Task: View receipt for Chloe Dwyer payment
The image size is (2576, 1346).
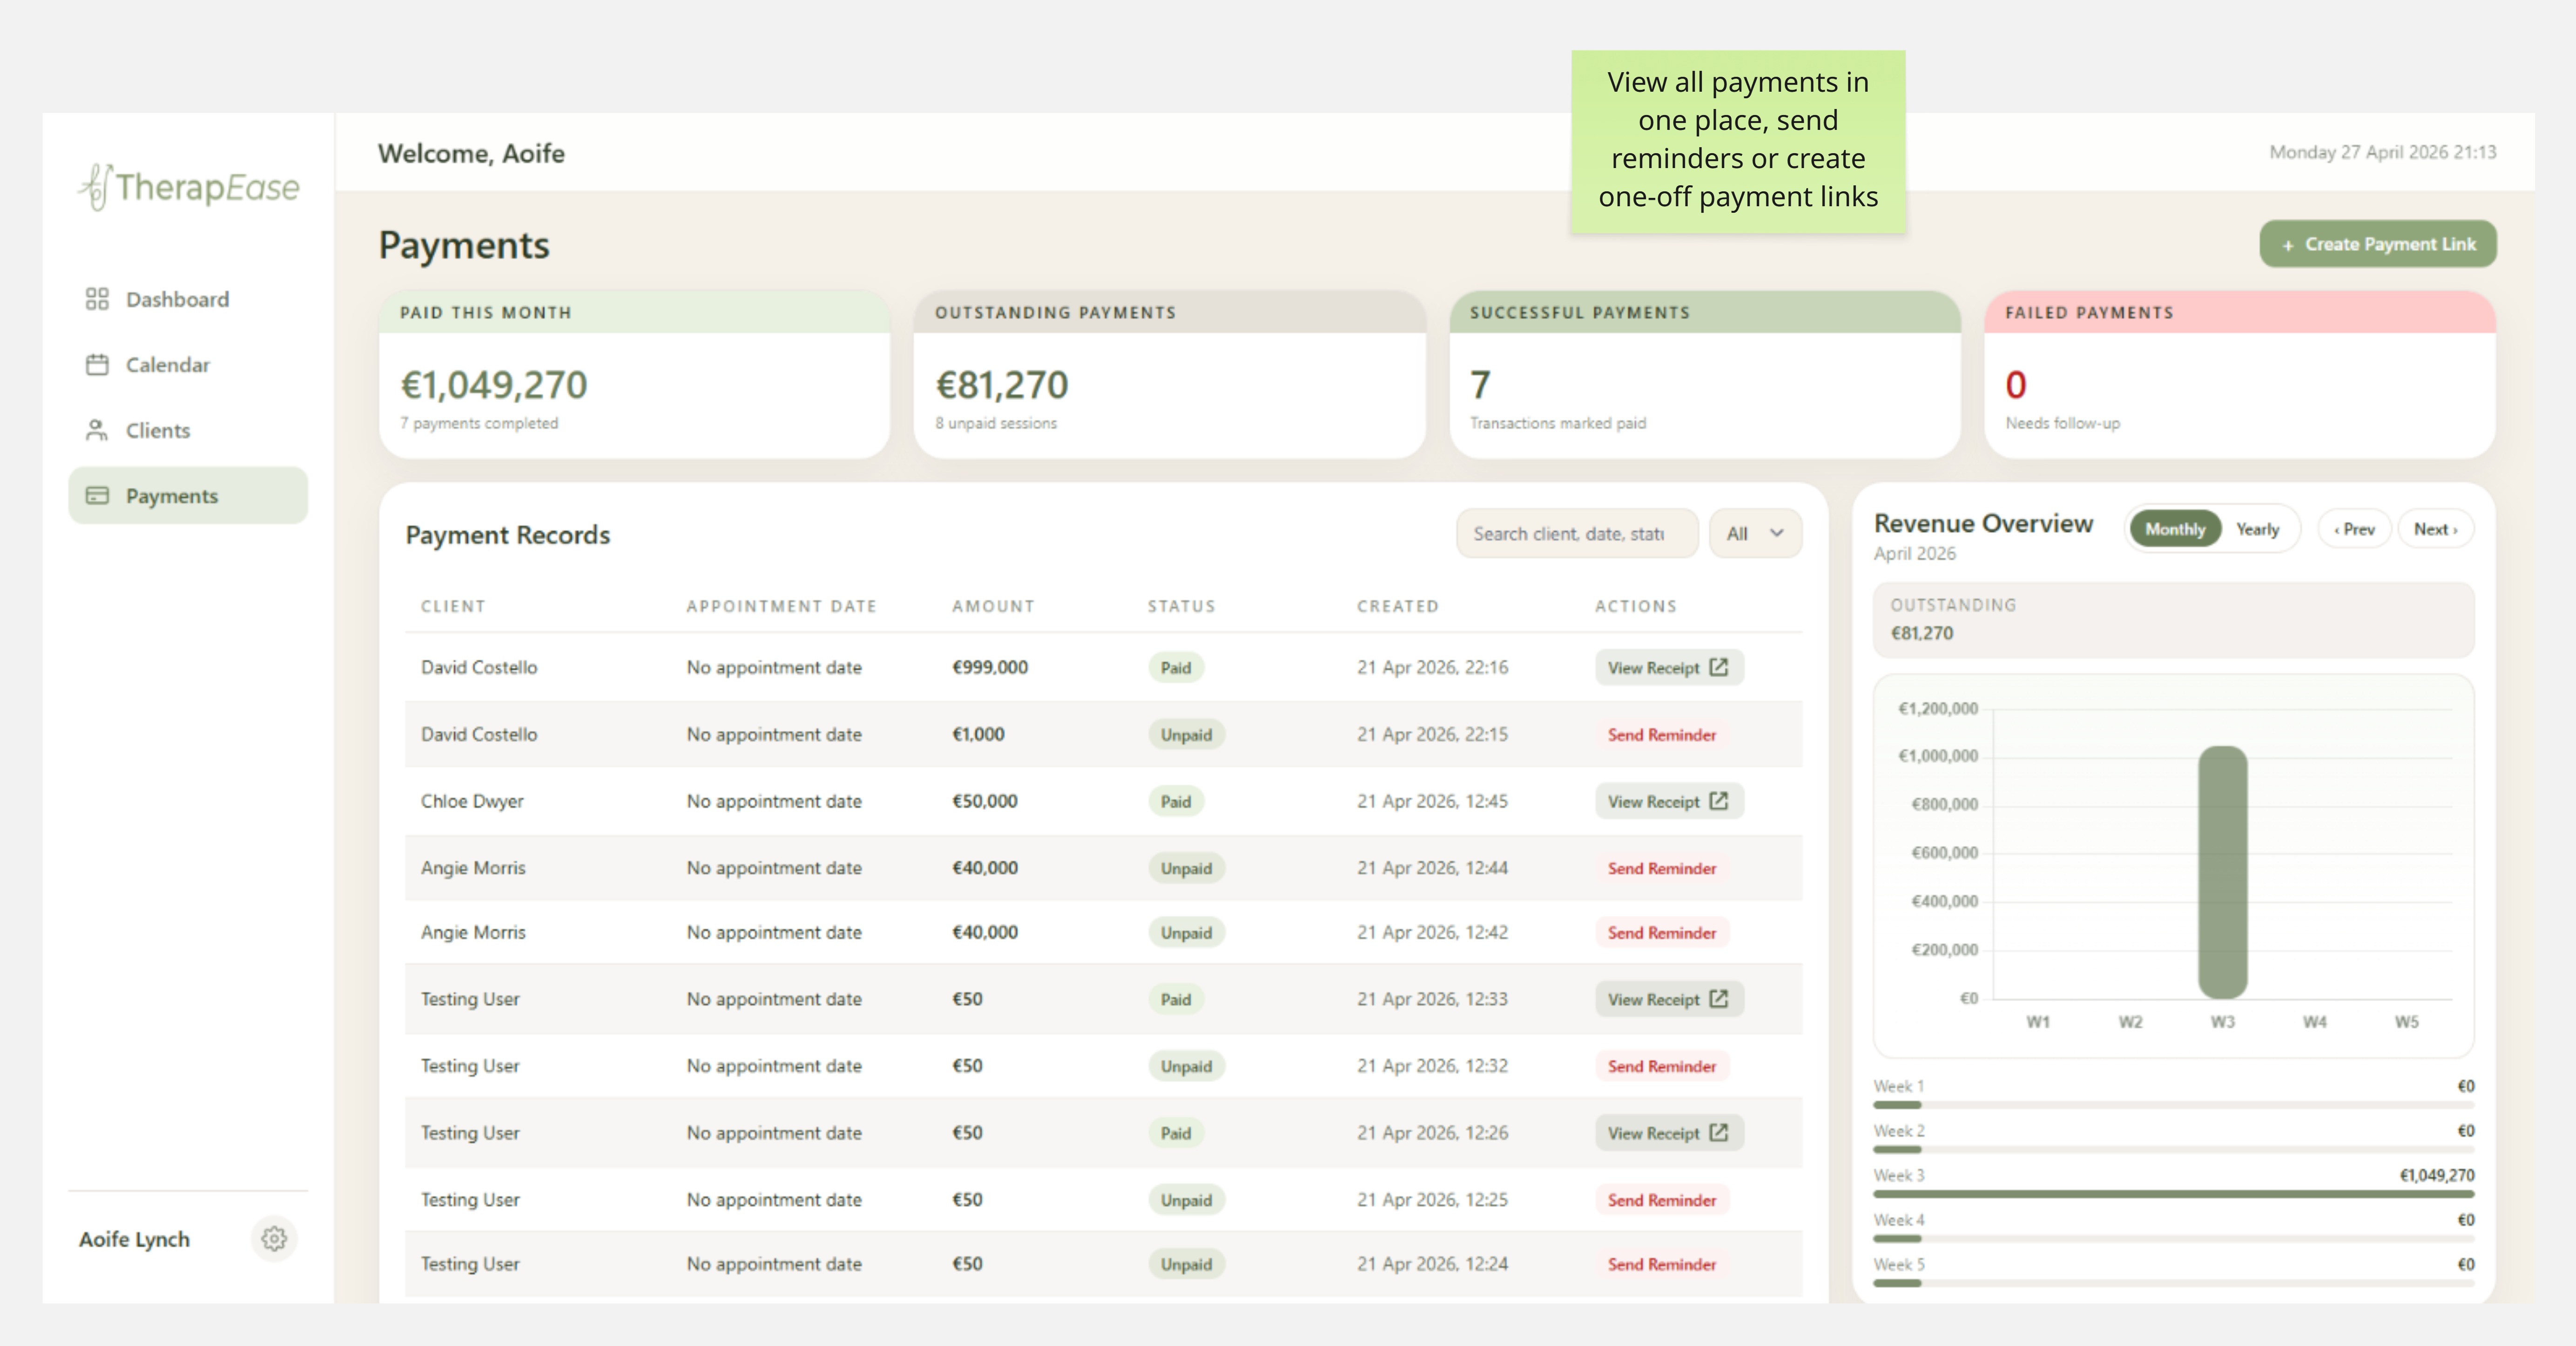Action: click(1668, 801)
